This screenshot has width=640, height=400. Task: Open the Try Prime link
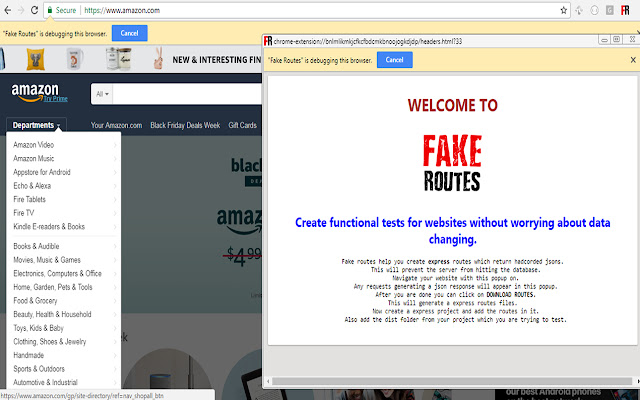point(56,99)
